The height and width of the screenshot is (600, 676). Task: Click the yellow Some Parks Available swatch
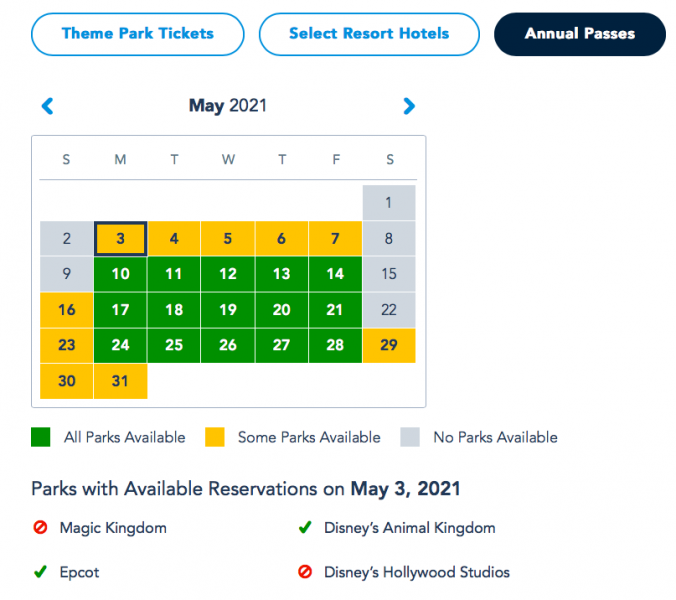coord(214,437)
